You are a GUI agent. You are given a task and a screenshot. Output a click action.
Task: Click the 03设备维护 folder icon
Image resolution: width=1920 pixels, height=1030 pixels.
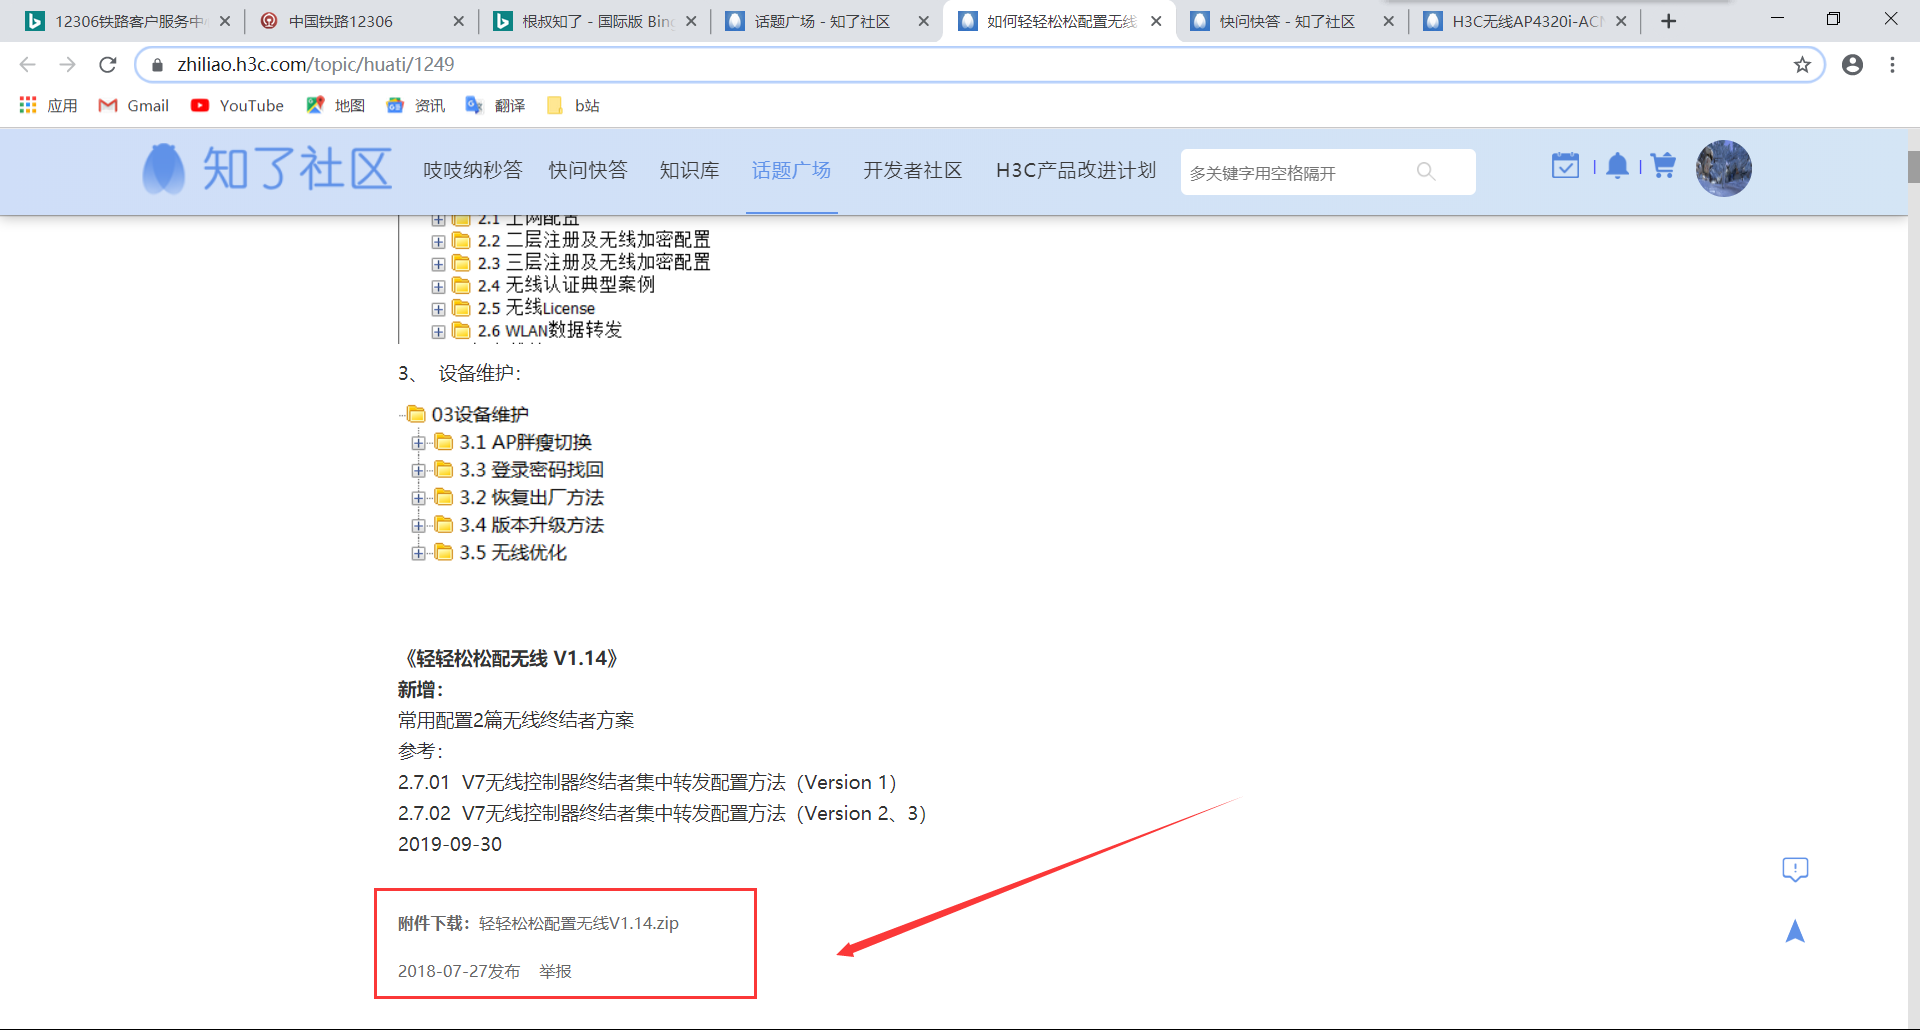tap(416, 414)
